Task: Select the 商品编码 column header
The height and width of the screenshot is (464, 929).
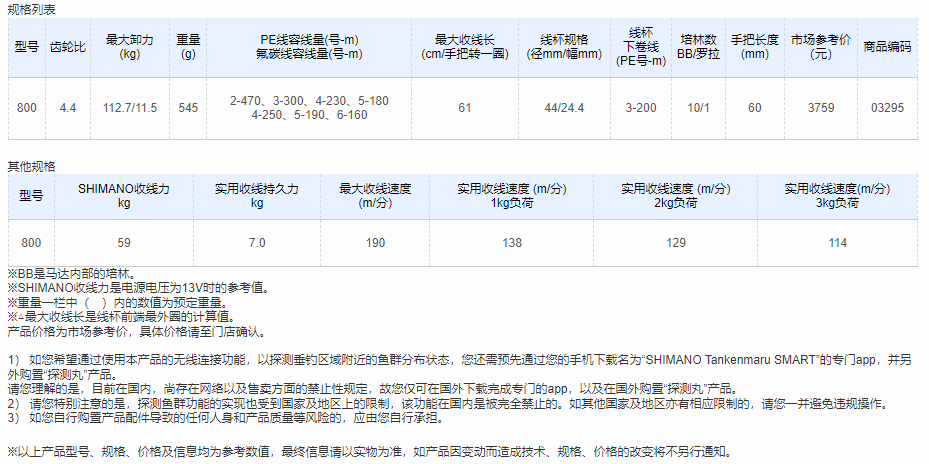Action: (x=887, y=47)
